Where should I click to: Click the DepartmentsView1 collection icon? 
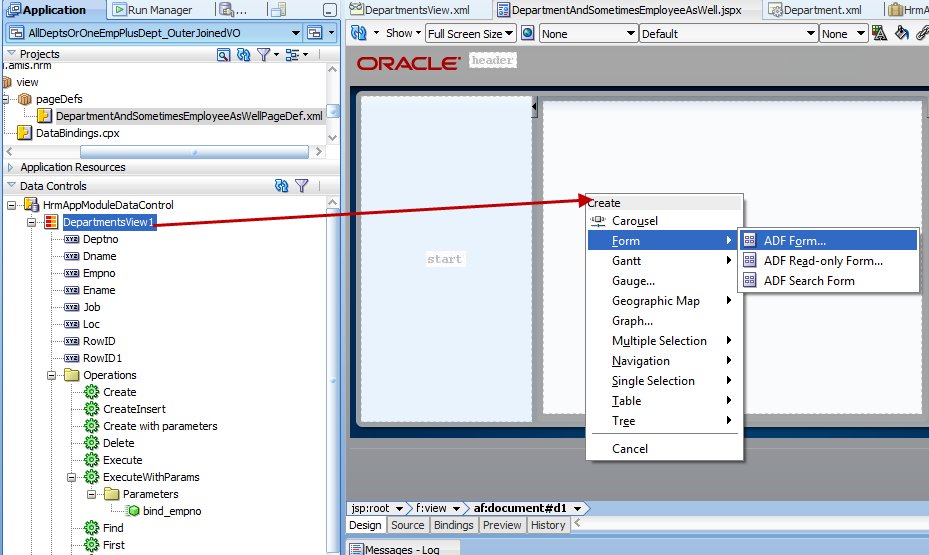tap(51, 222)
